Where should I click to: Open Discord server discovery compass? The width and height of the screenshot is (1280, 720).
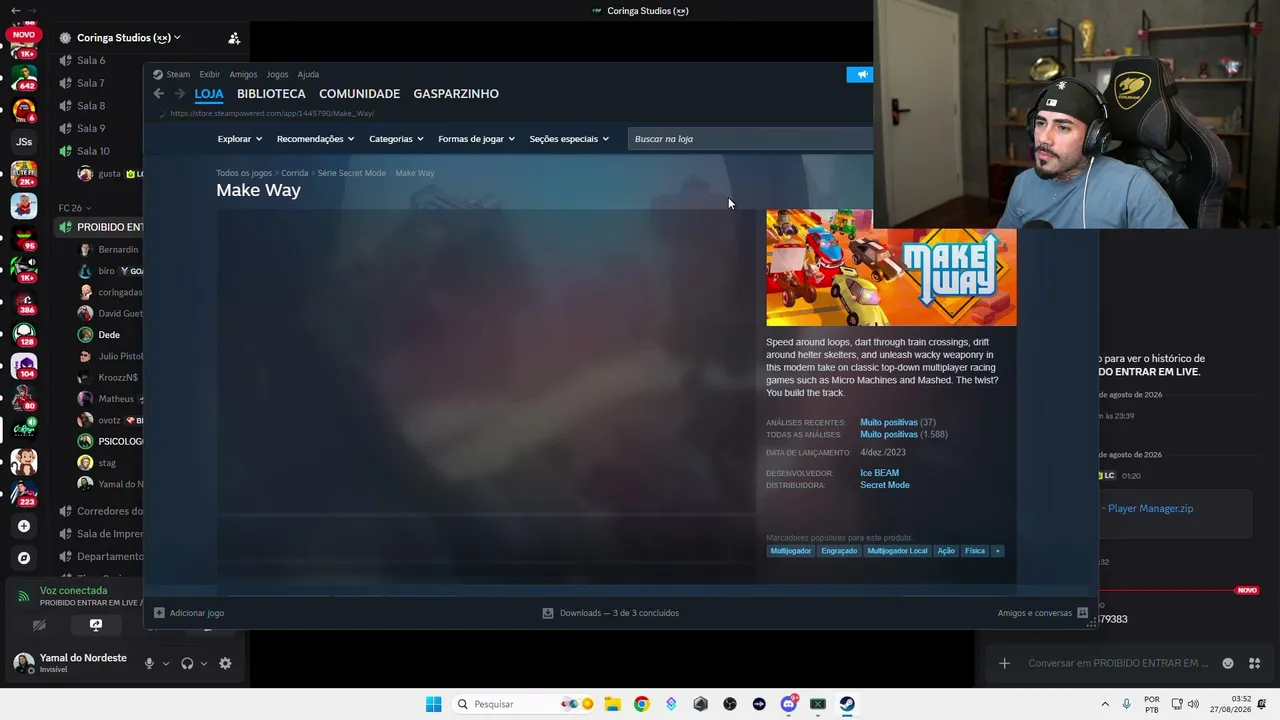coord(24,558)
